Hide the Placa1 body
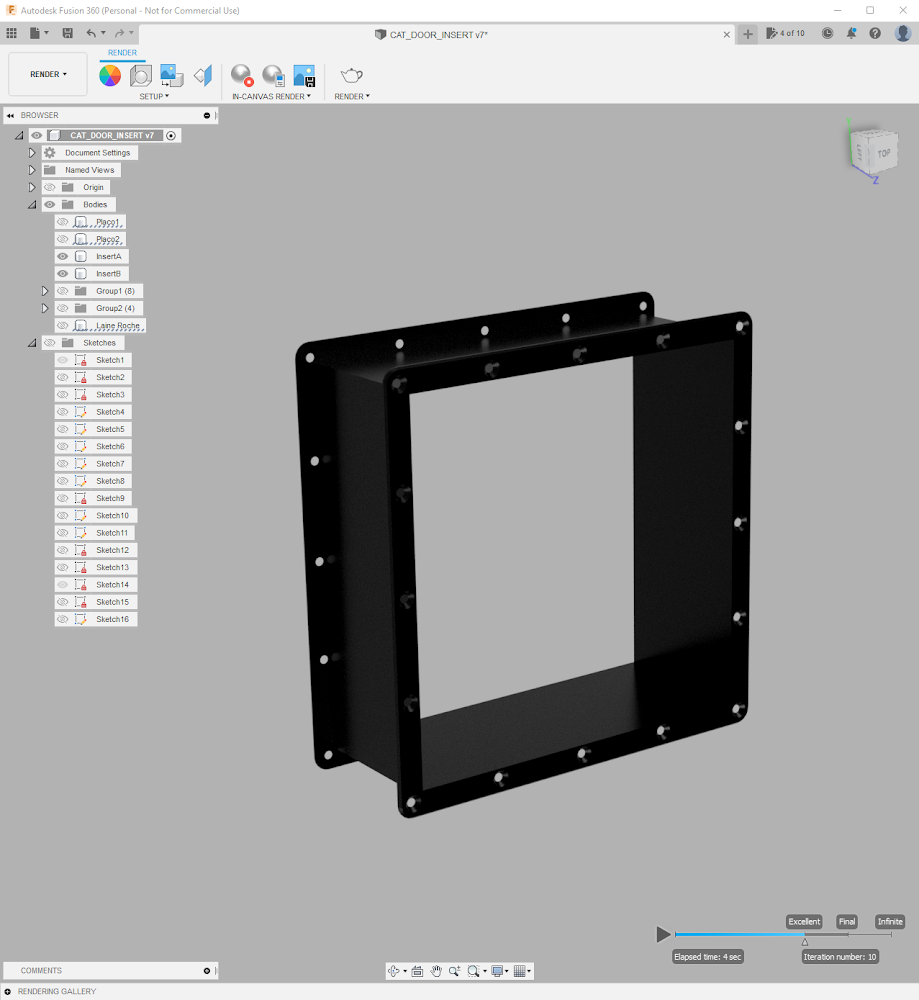 (63, 221)
